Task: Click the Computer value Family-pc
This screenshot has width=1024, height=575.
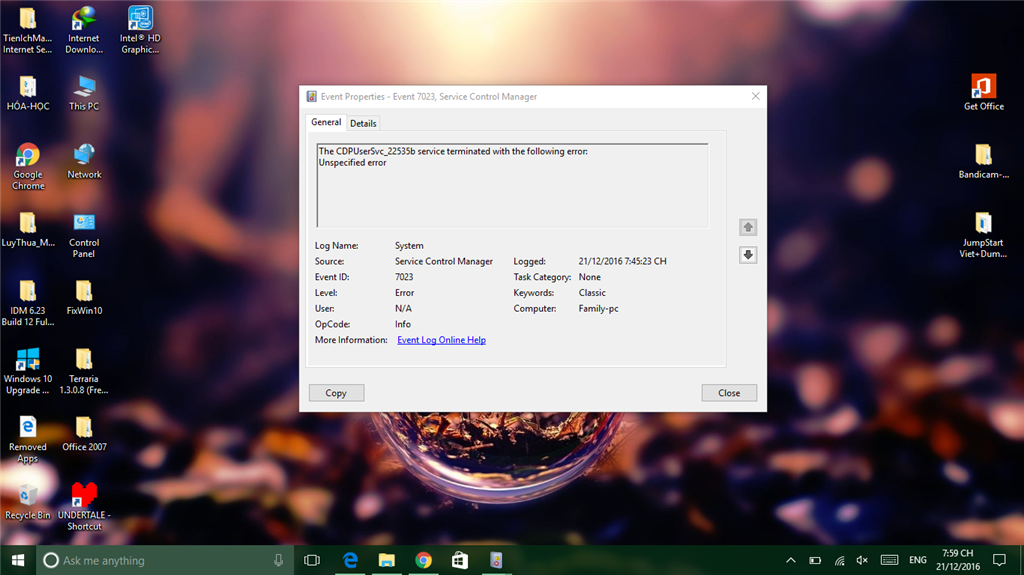Action: pos(598,308)
